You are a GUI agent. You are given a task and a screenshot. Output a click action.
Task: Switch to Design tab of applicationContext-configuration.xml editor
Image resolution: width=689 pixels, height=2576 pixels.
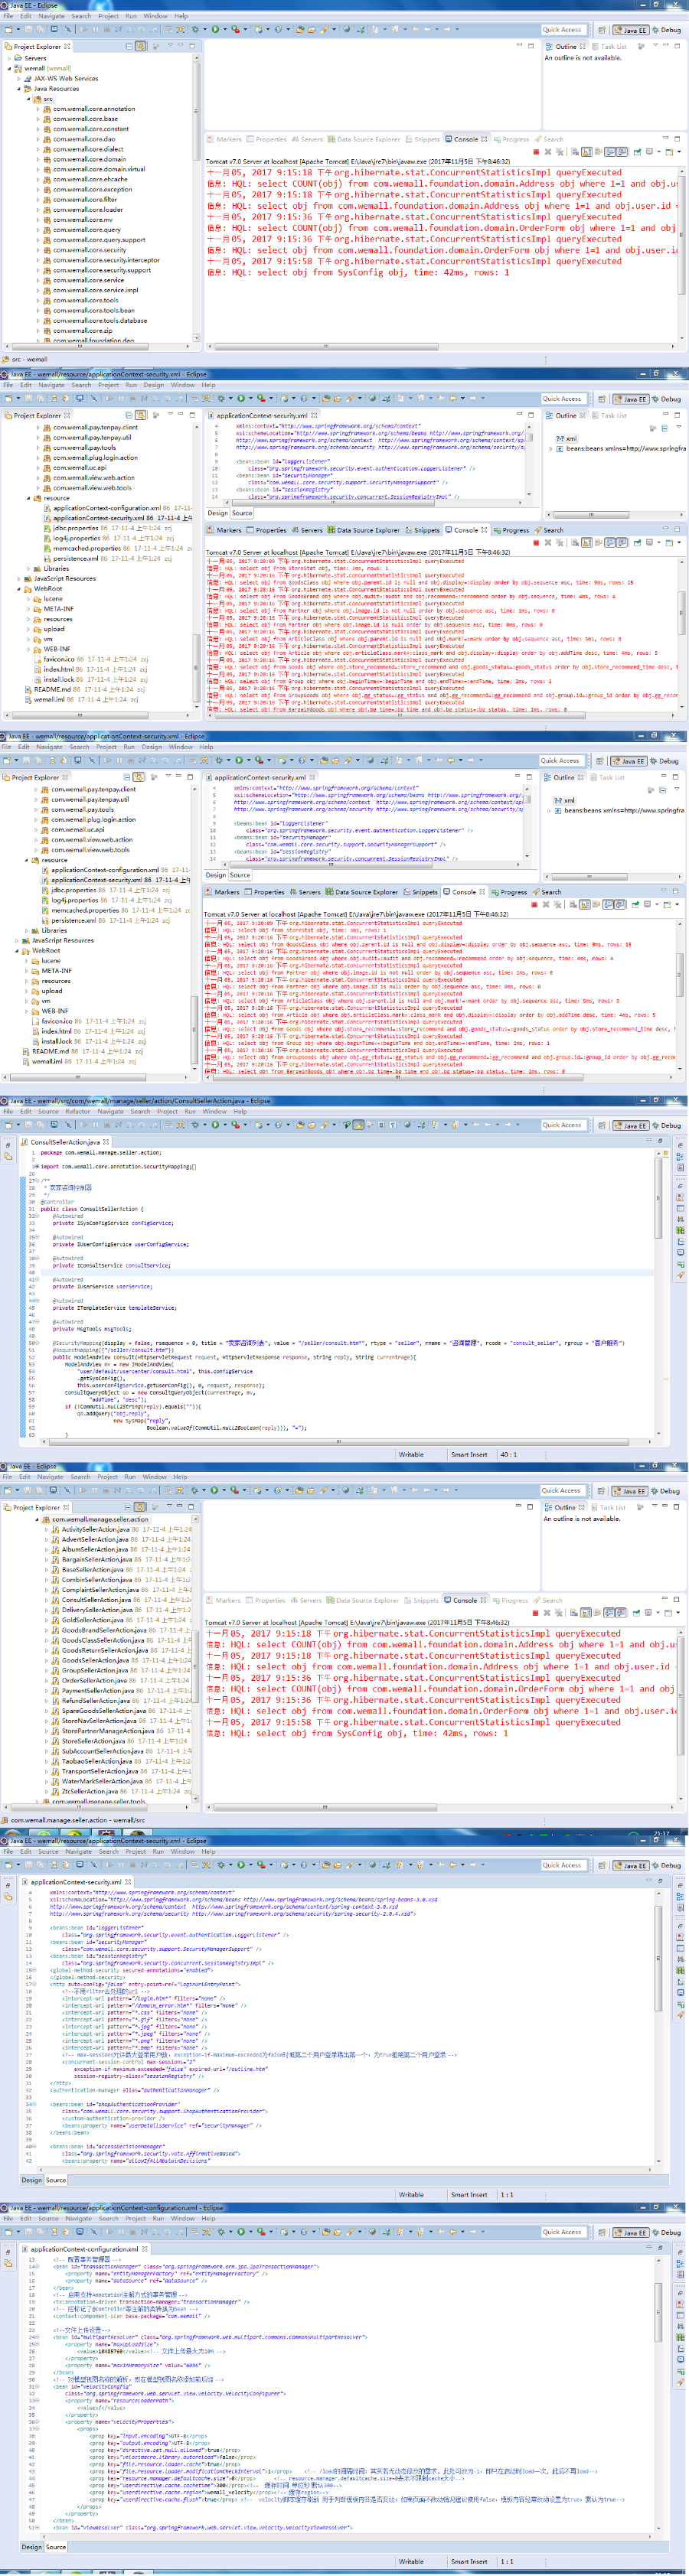[x=32, y=2547]
